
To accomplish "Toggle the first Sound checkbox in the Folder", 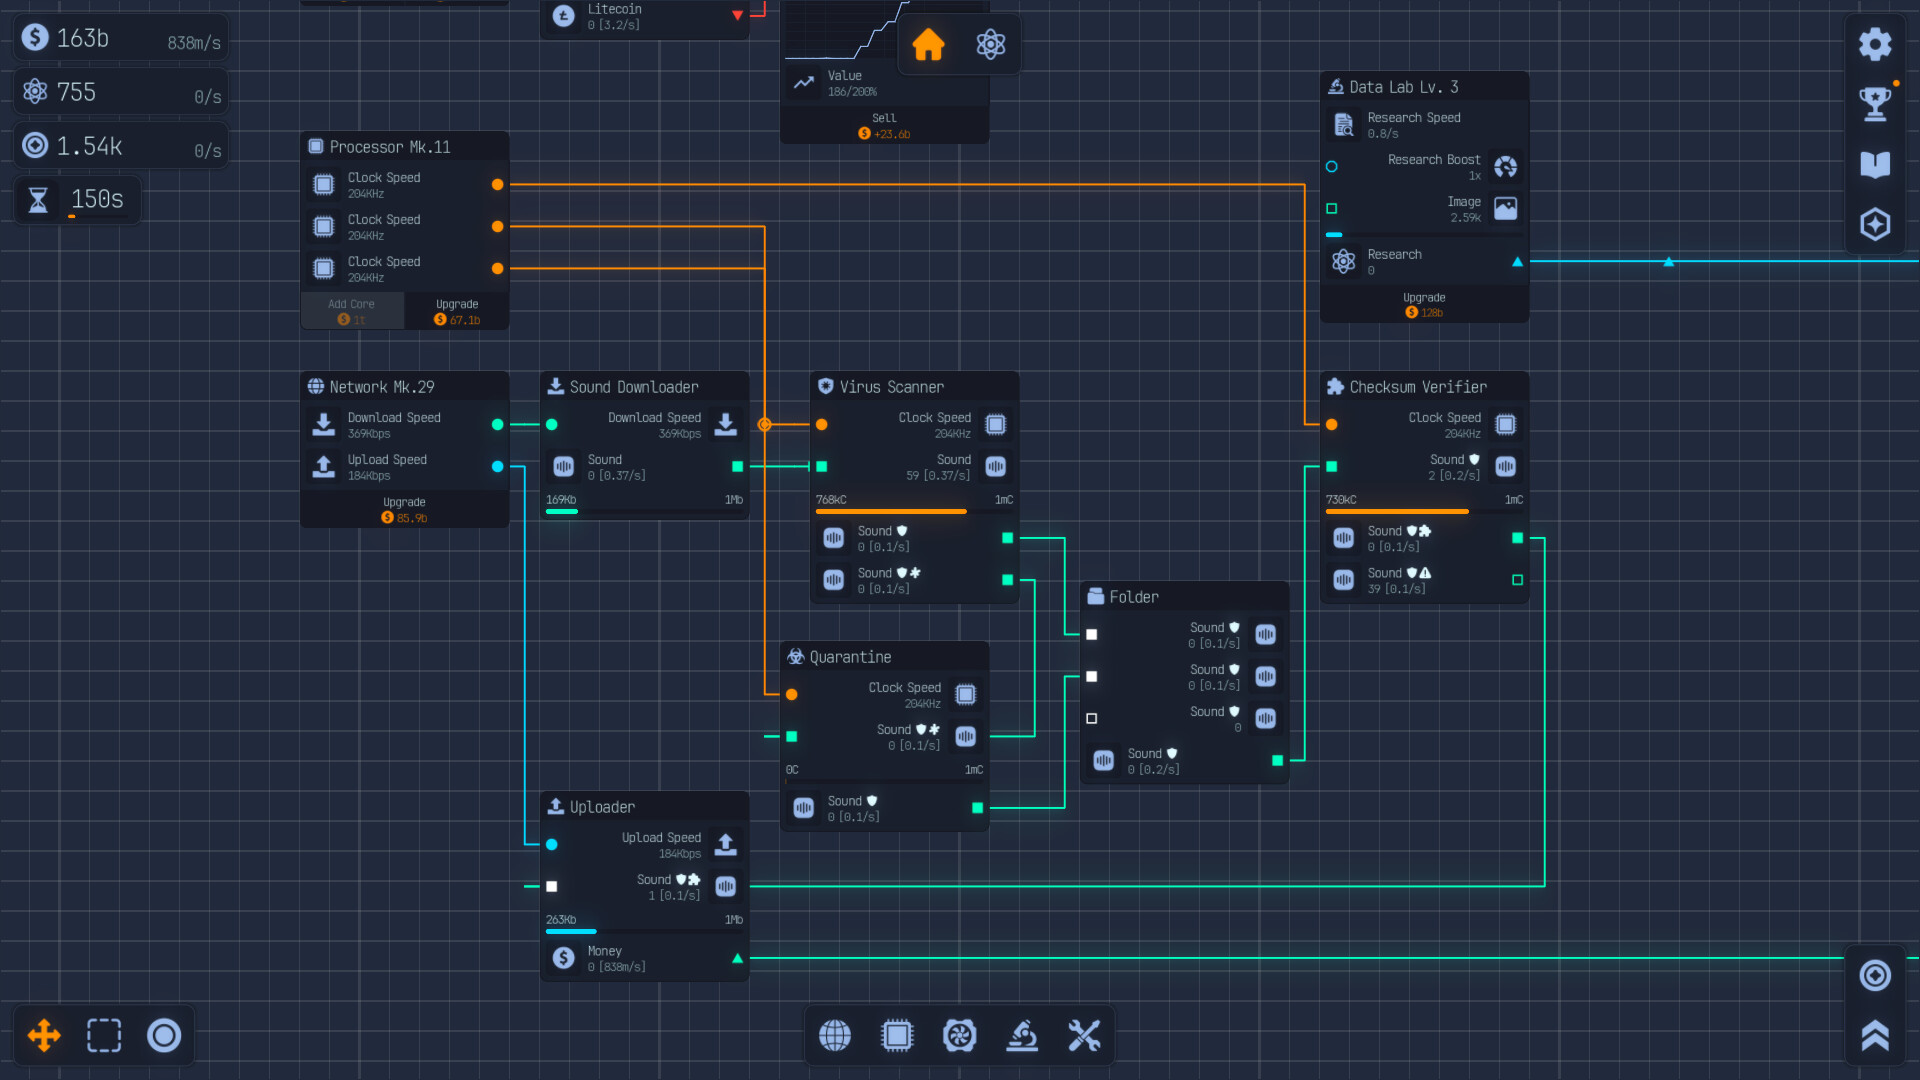I will pyautogui.click(x=1091, y=634).
